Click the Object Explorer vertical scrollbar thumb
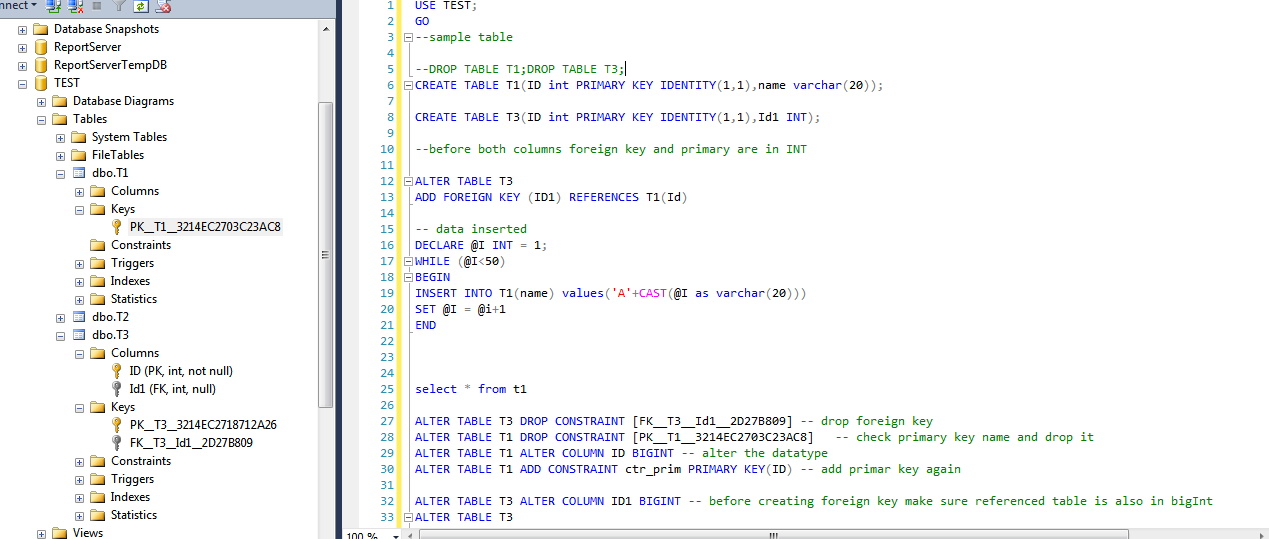 (326, 255)
